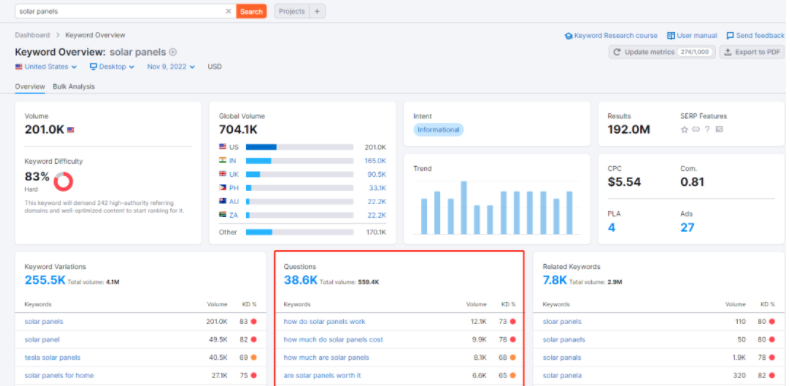790x386 pixels.
Task: Switch to Bulk Analysis tab
Action: [x=74, y=87]
